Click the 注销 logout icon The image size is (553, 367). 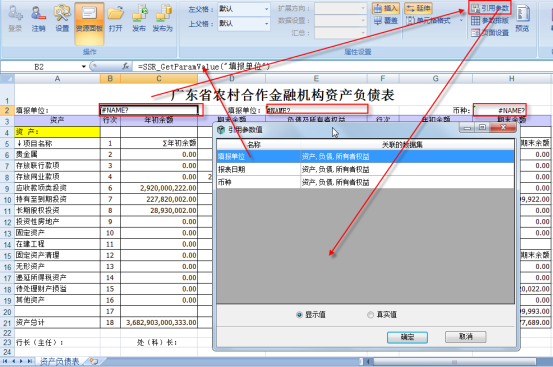pos(38,18)
